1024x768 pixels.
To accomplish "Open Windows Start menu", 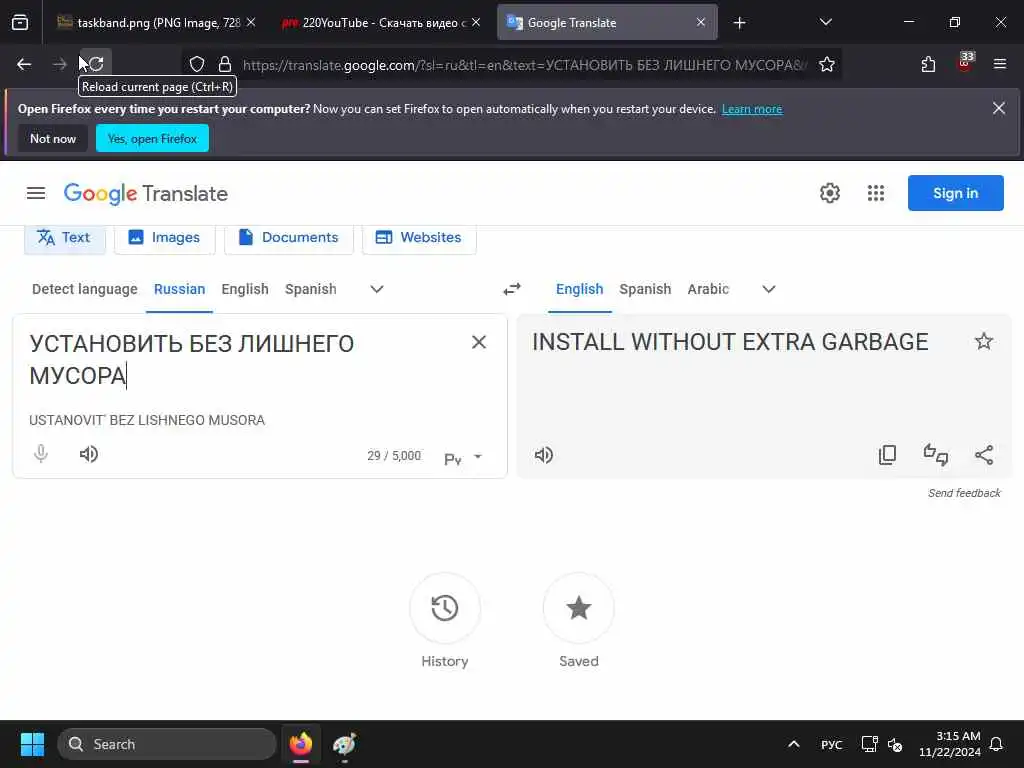I will (32, 744).
